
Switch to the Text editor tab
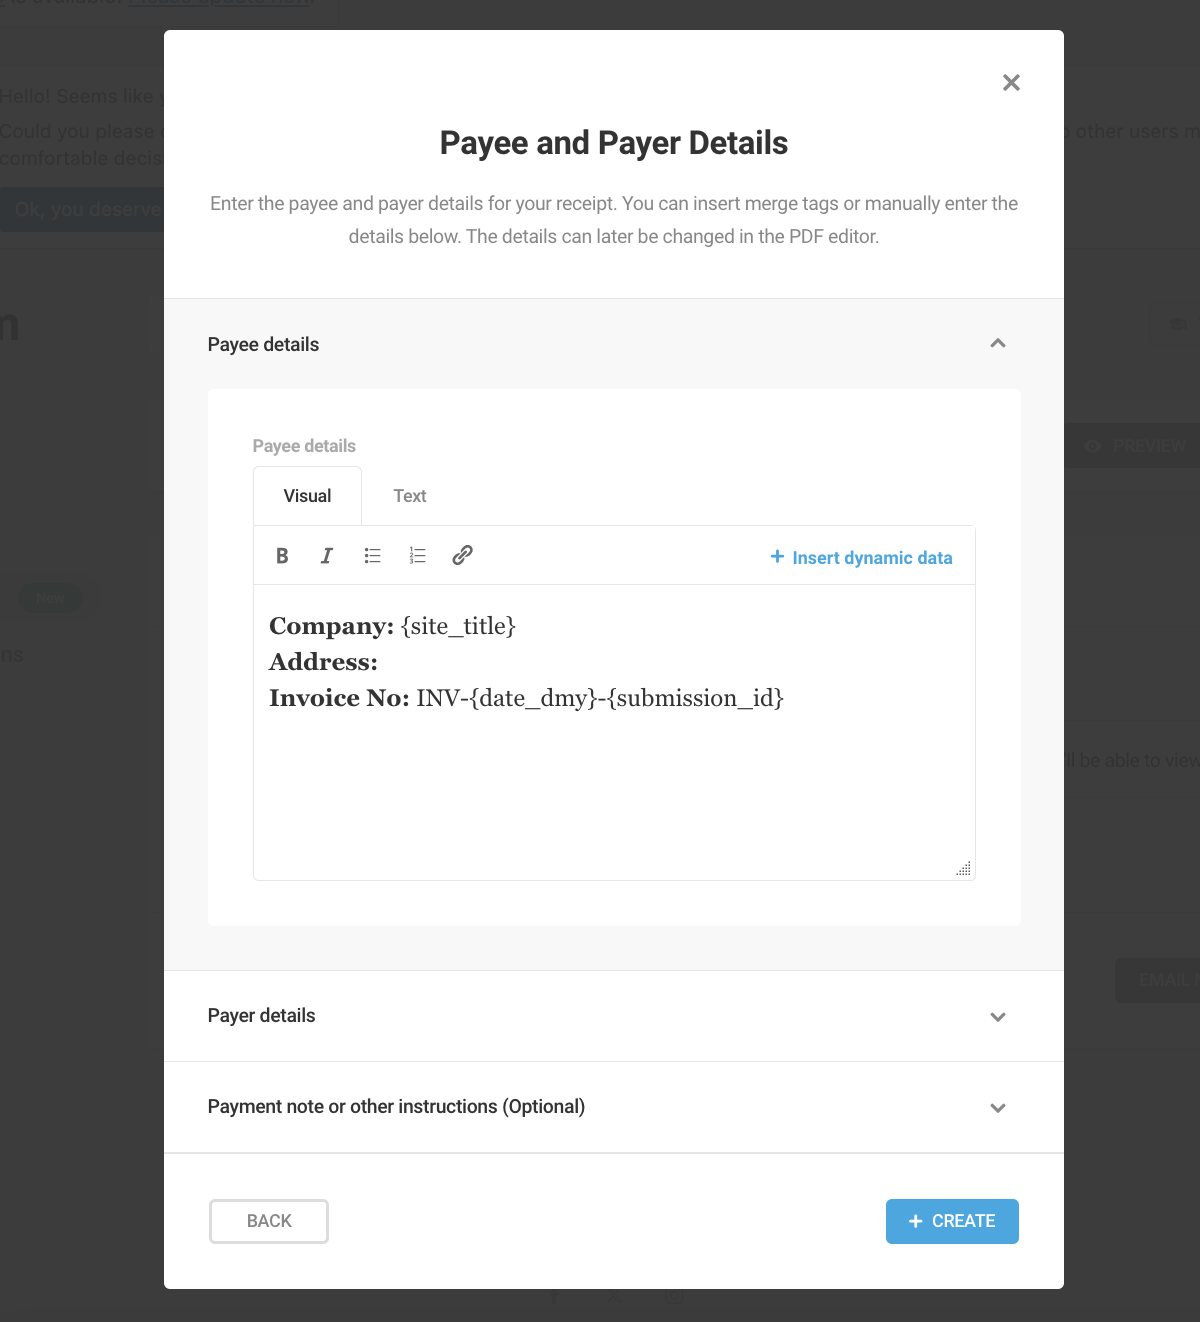409,495
